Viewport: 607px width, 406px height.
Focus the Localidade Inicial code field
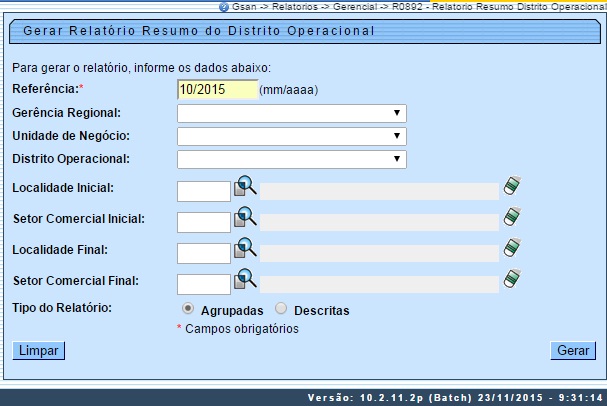(204, 191)
